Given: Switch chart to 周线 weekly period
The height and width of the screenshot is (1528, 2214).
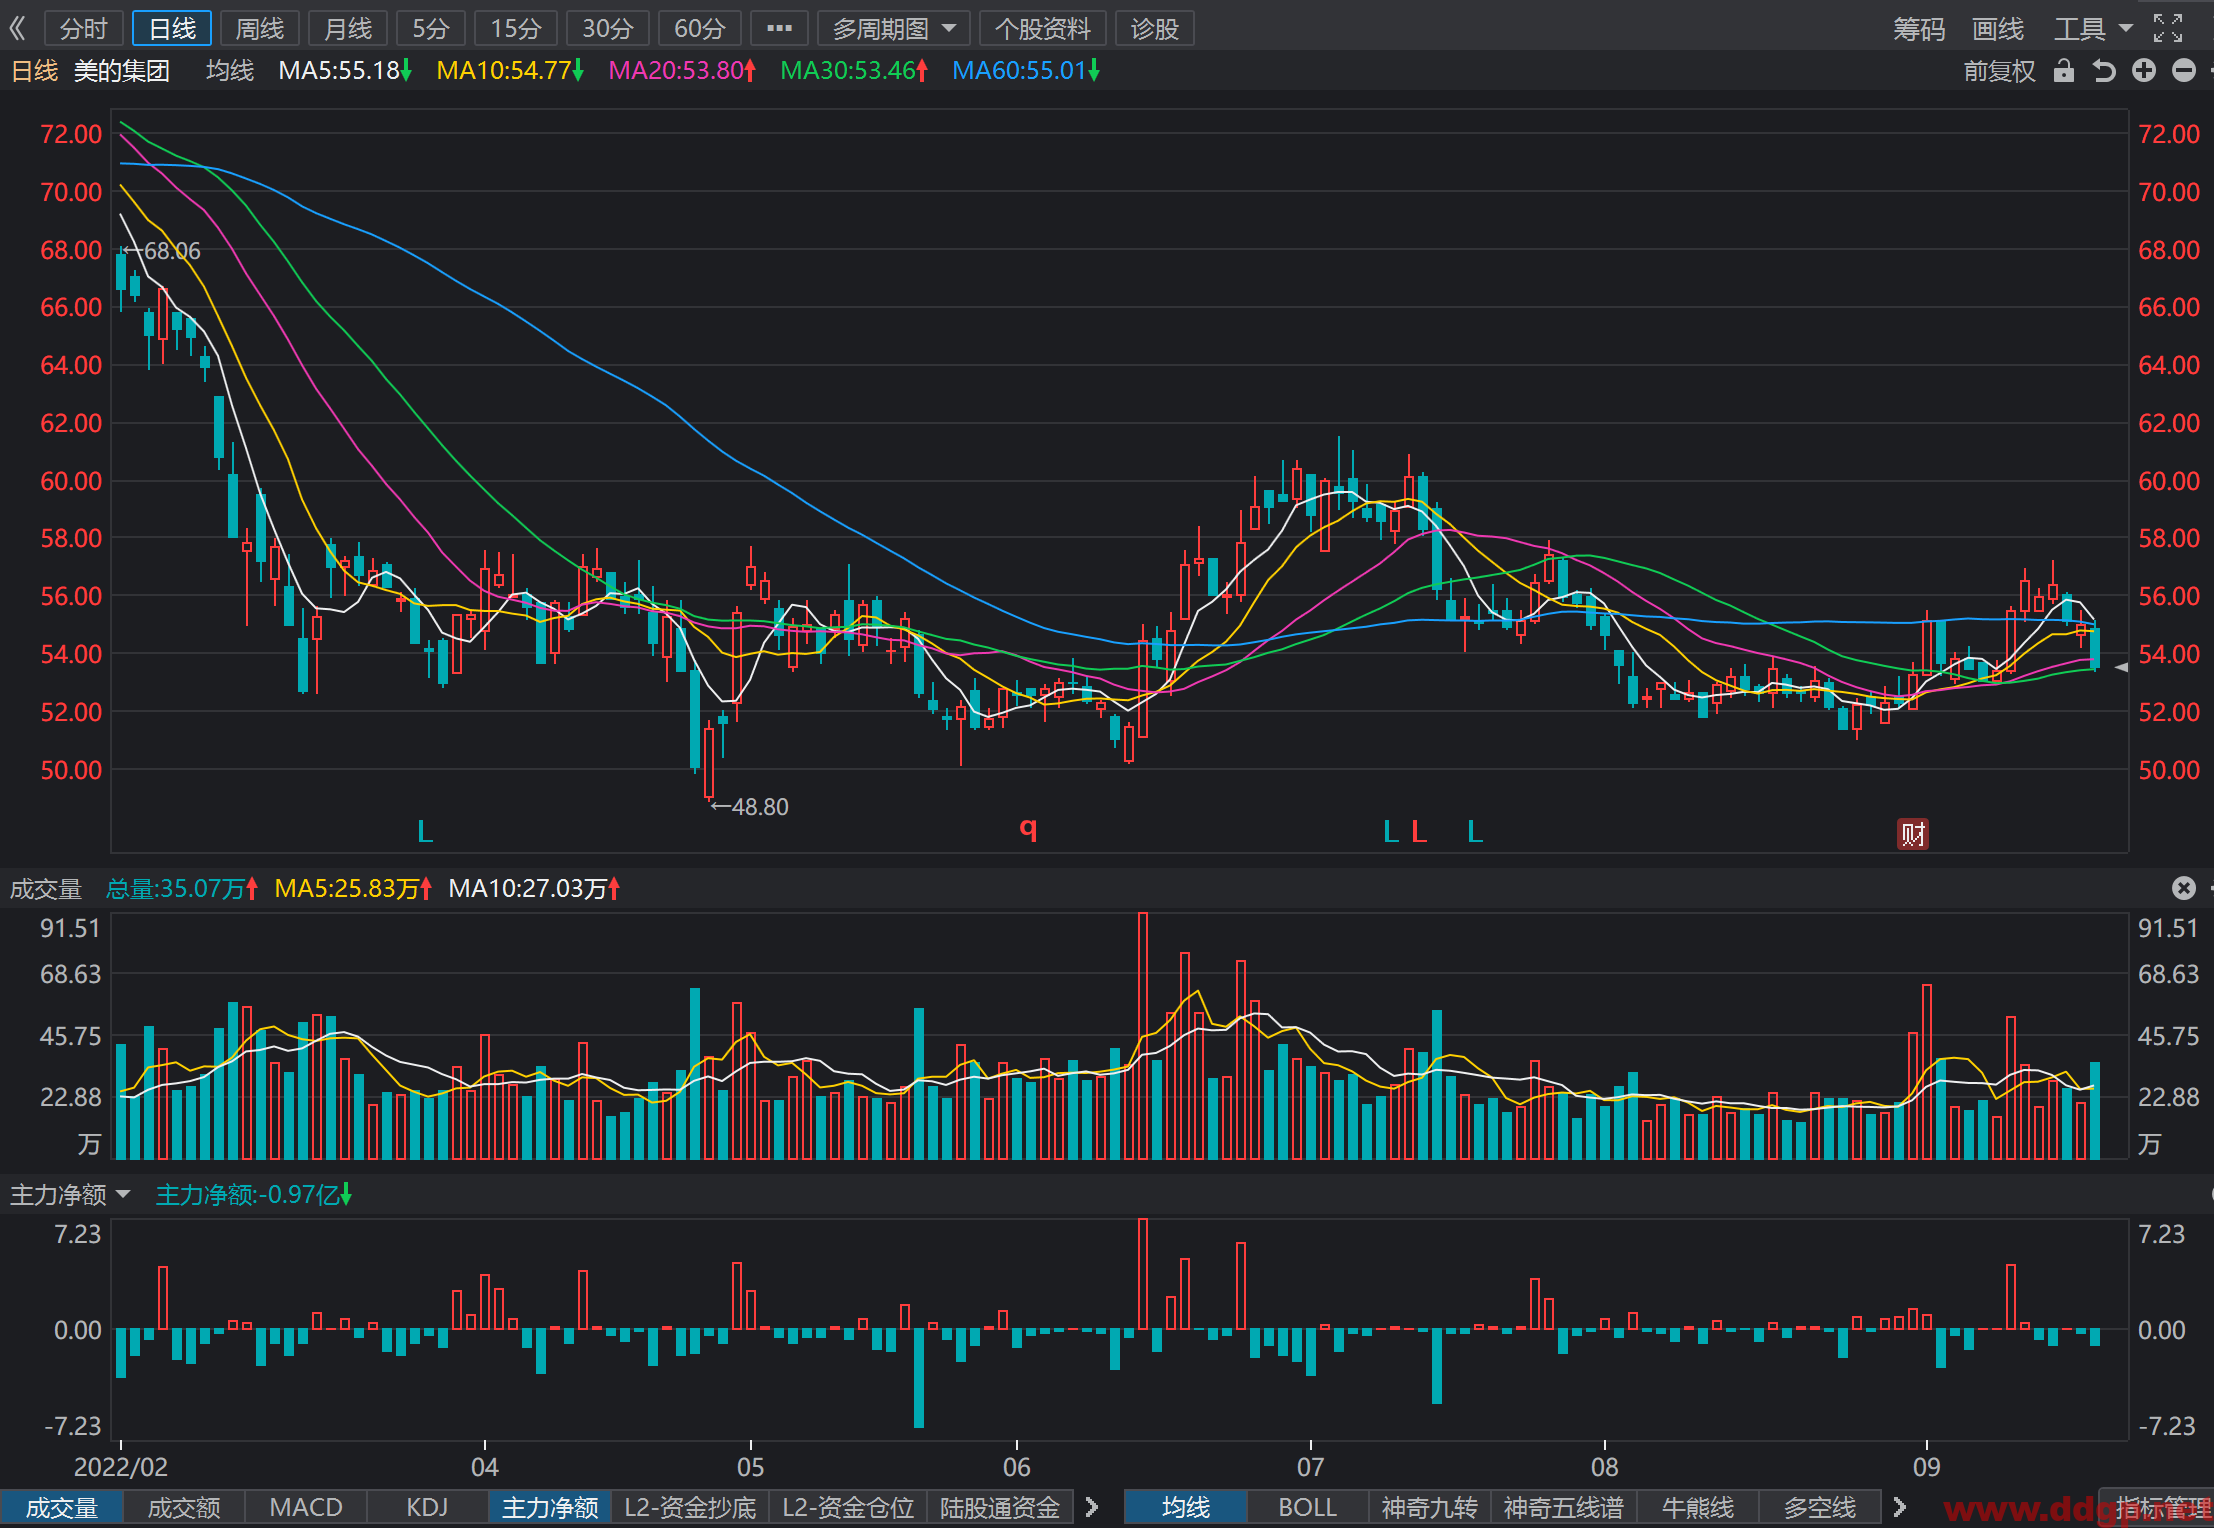Looking at the screenshot, I should (x=260, y=28).
